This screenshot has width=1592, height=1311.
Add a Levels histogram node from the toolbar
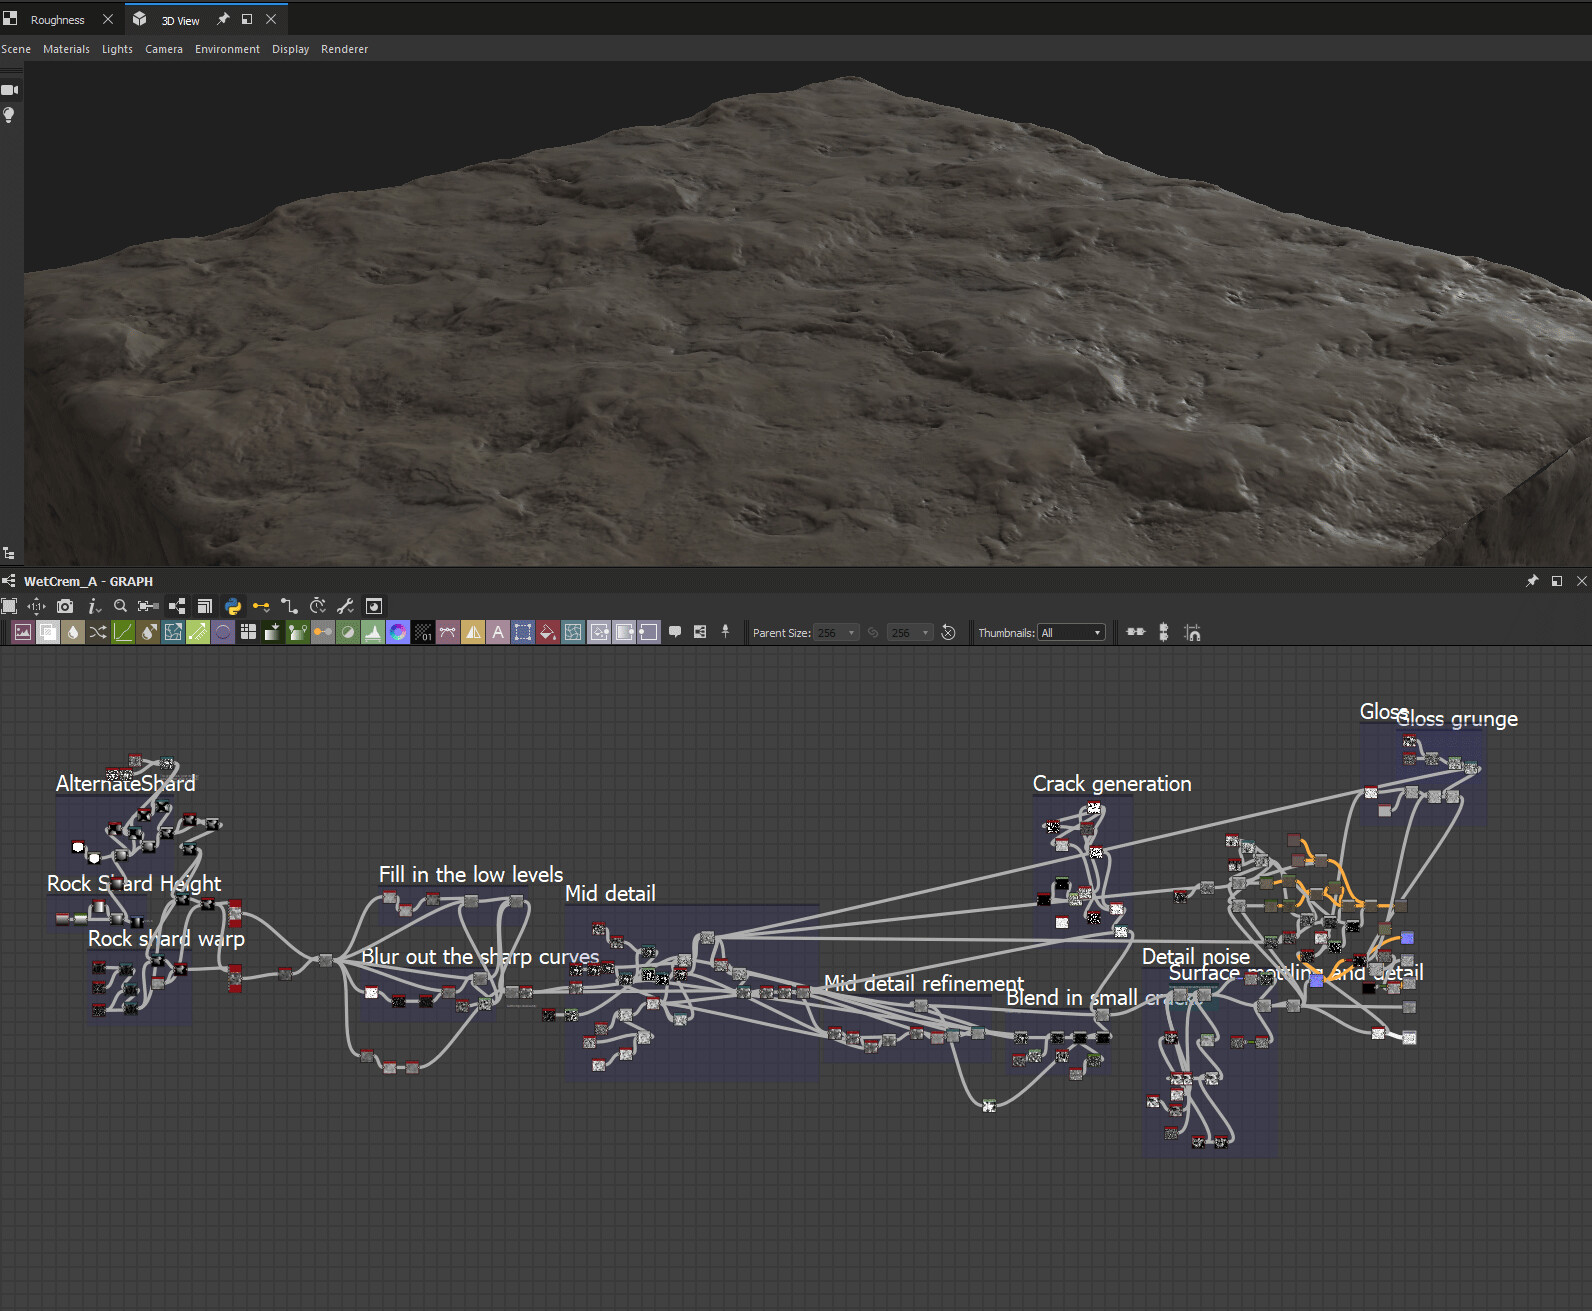pos(373,632)
